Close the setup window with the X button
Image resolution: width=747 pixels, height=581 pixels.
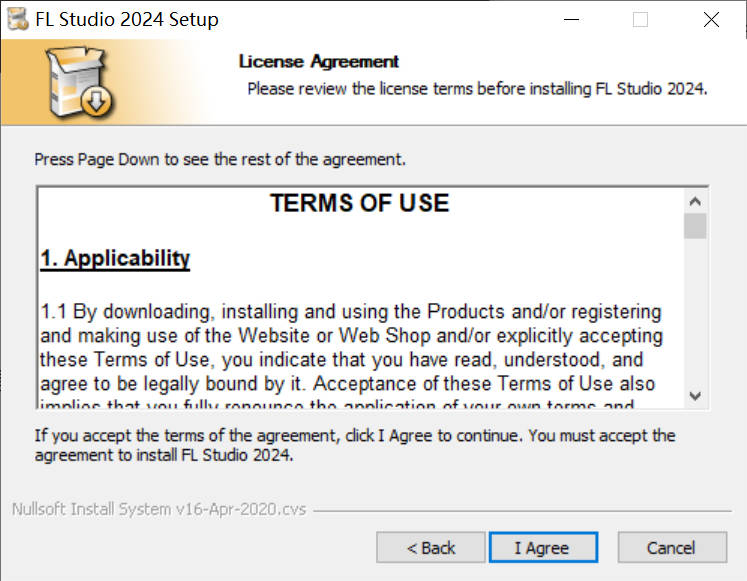coord(711,19)
